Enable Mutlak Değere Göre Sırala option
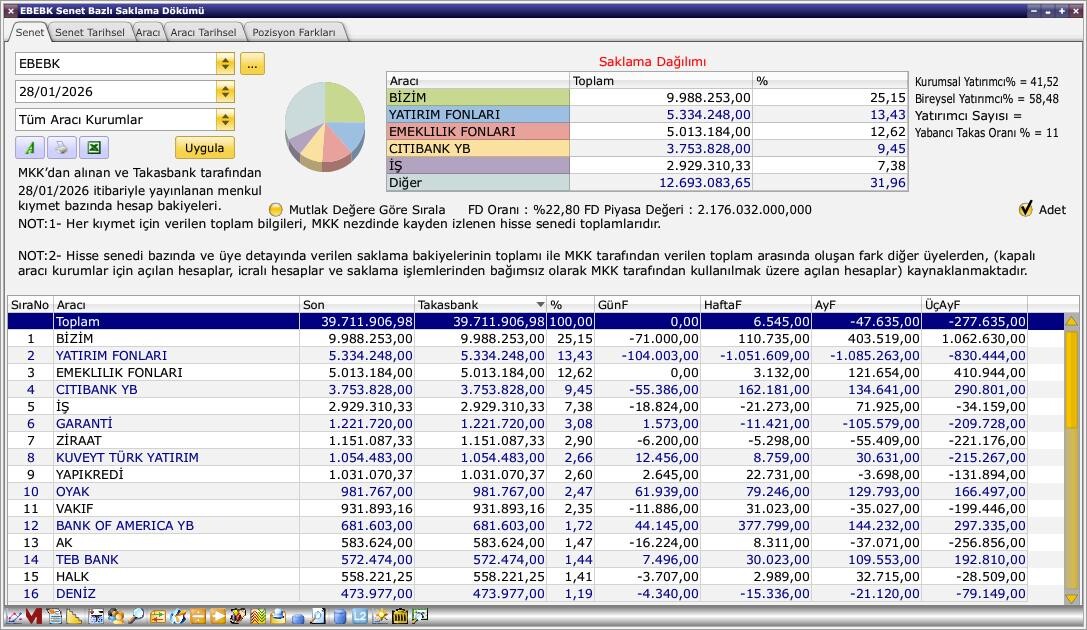Screen dimensions: 1087x630 276,210
